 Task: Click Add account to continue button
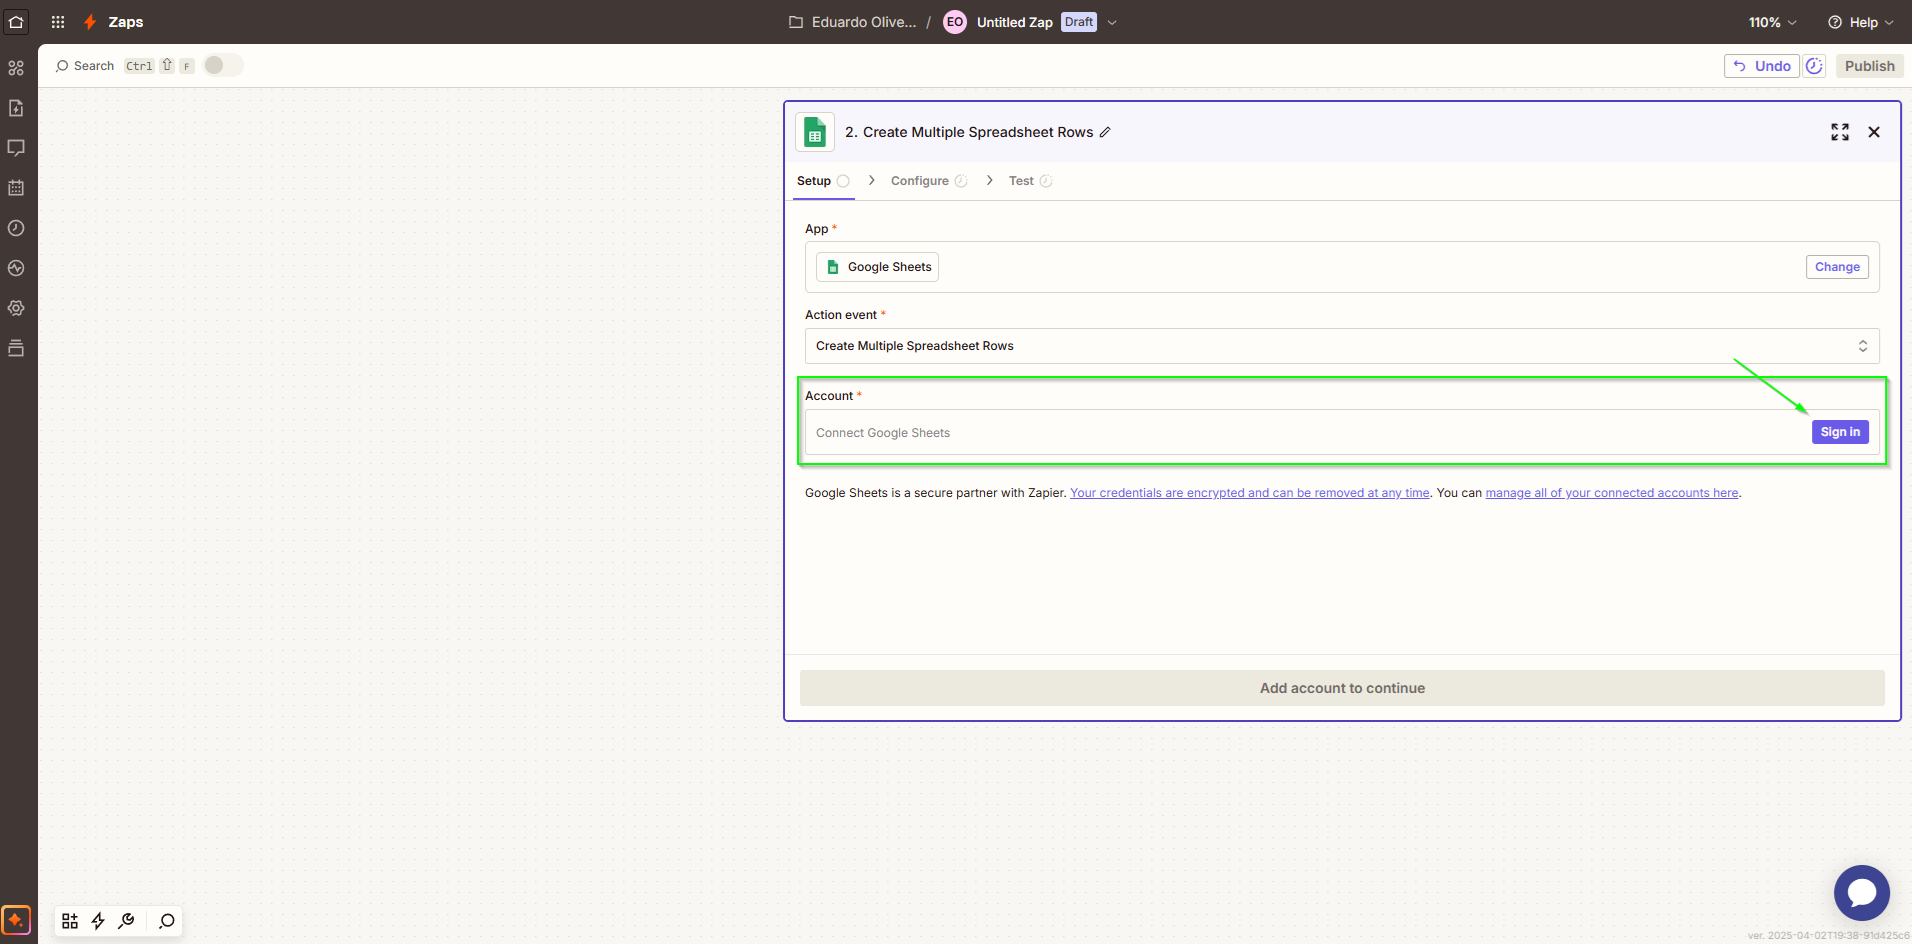tap(1342, 688)
